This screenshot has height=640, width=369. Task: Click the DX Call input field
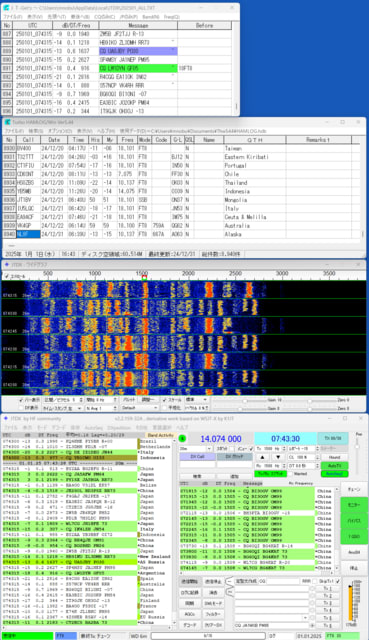(x=198, y=464)
